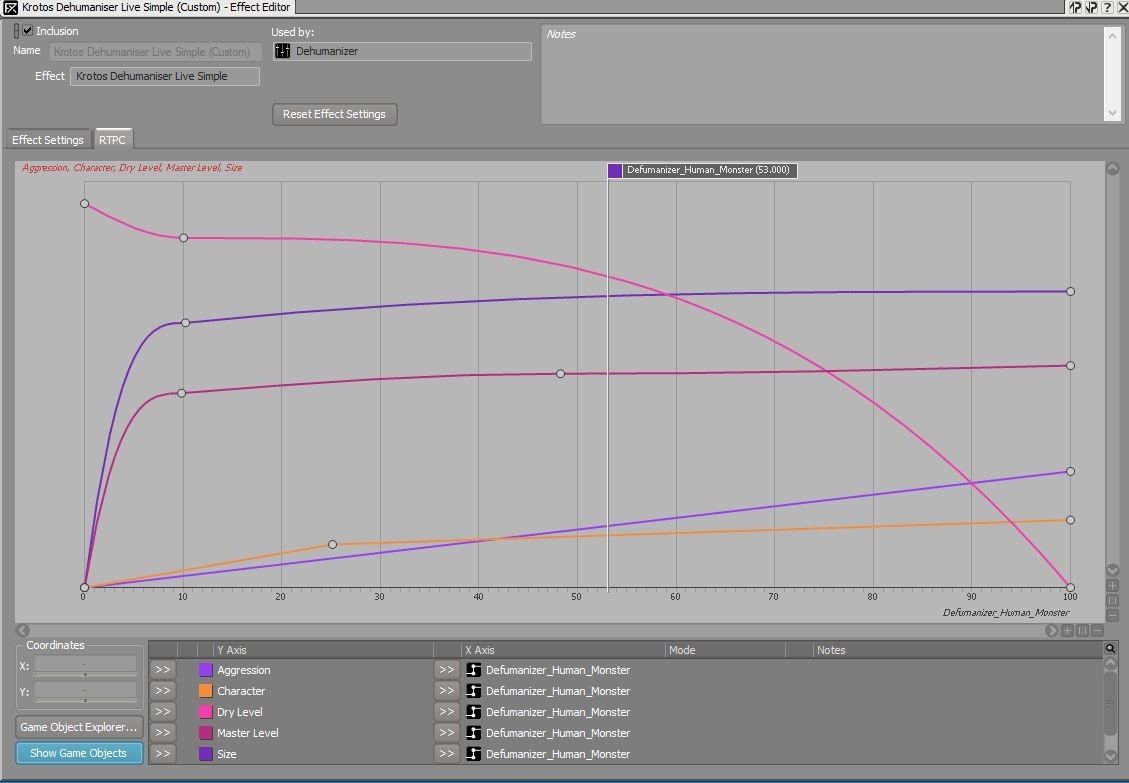
Task: Select the RTPC tab
Action: pyautogui.click(x=112, y=140)
